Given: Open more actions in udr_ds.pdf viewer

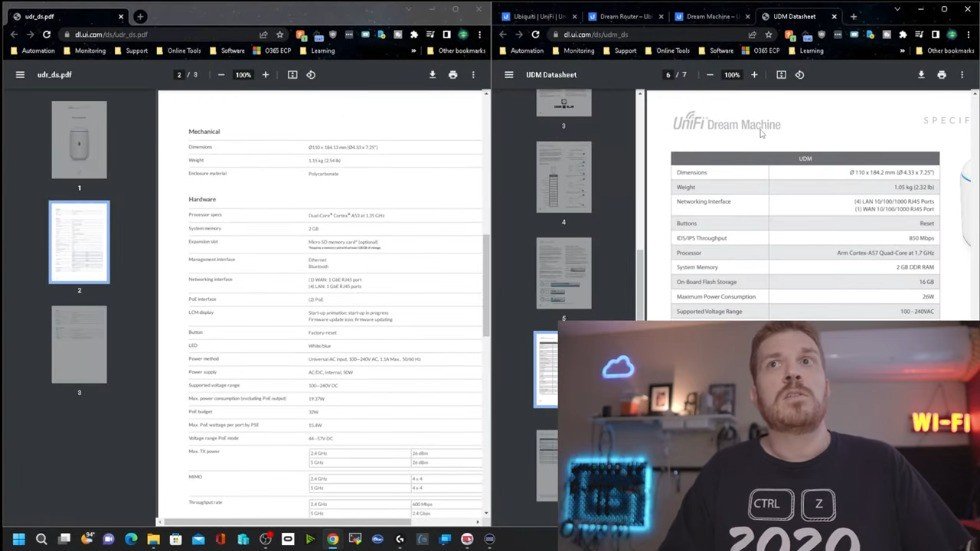Looking at the screenshot, I should point(473,75).
